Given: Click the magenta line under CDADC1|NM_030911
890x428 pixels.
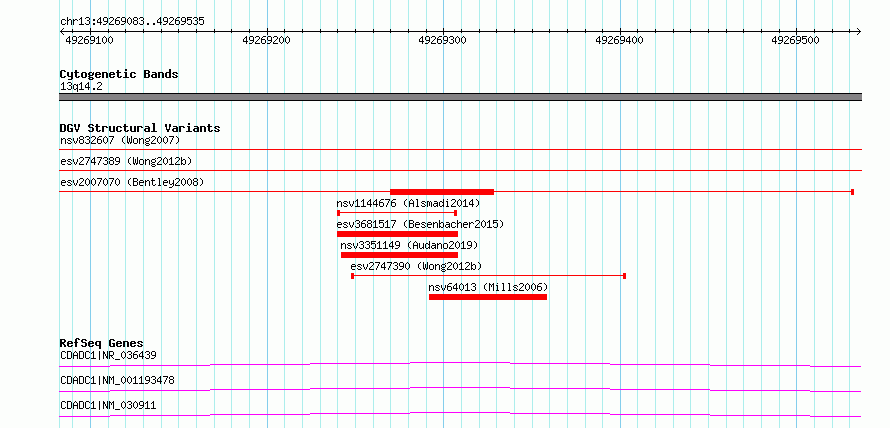Looking at the screenshot, I should click(460, 414).
